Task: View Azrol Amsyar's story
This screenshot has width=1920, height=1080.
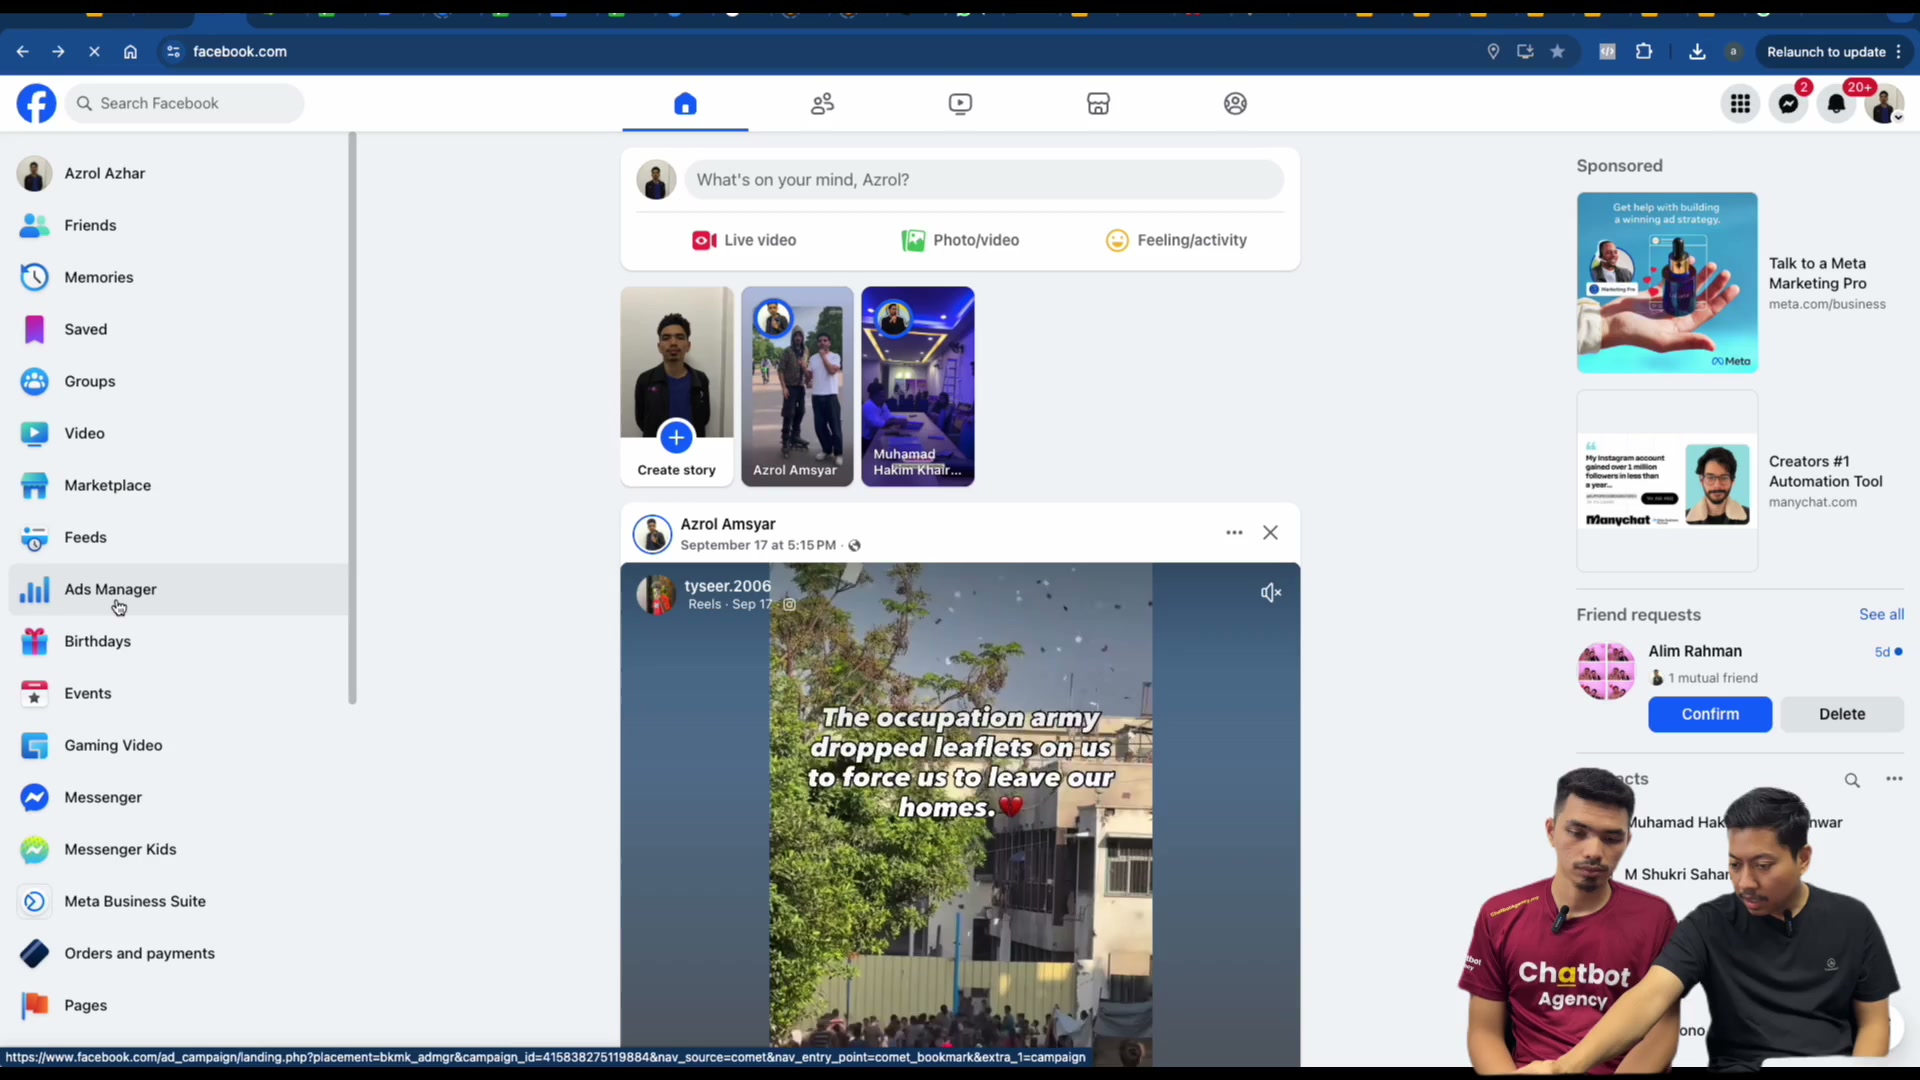Action: pyautogui.click(x=797, y=386)
